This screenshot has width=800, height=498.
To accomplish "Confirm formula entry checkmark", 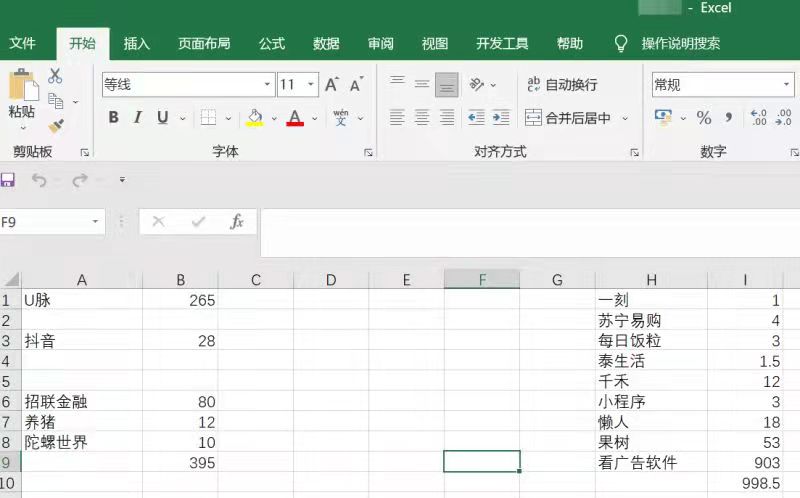I will click(198, 221).
